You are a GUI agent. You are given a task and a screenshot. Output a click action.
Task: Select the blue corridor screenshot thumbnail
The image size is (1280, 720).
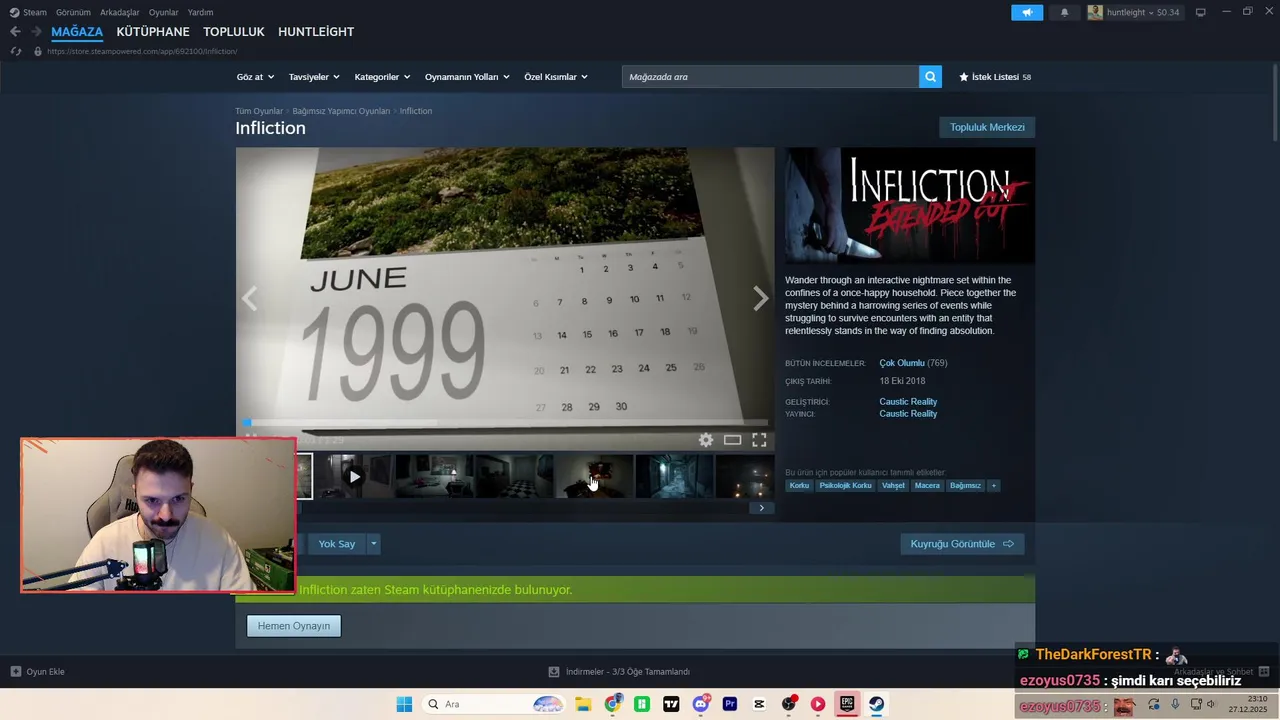(x=674, y=477)
